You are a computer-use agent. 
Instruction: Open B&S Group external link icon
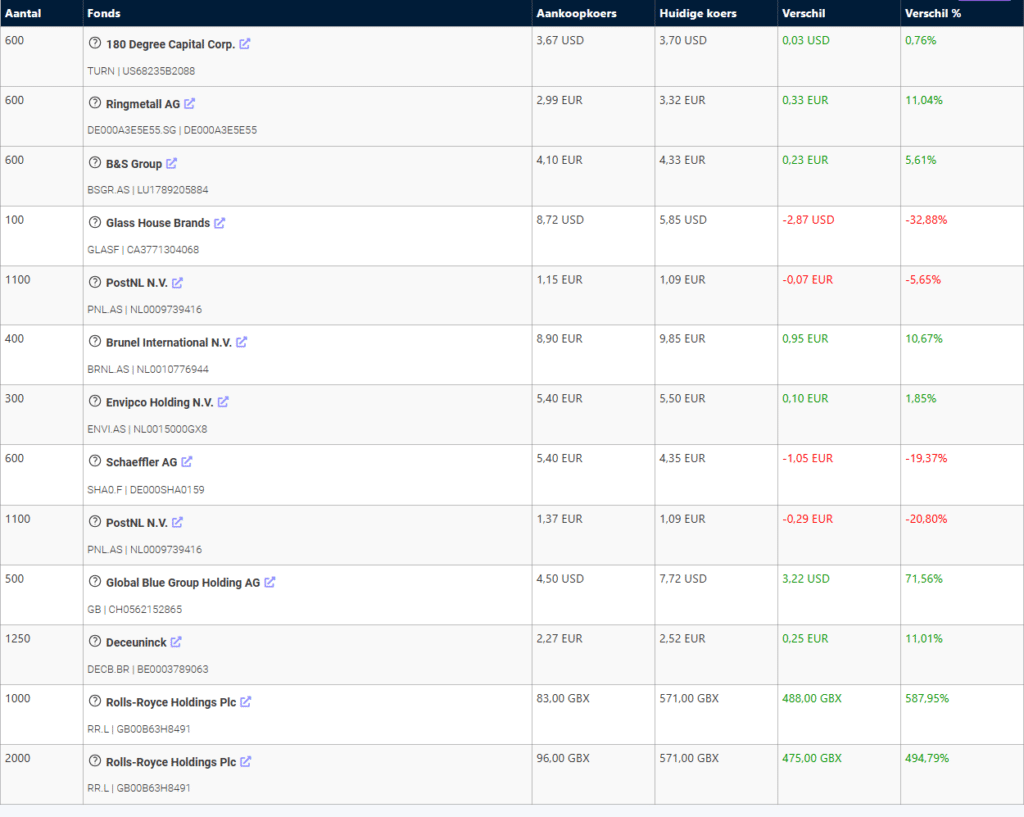(x=171, y=164)
